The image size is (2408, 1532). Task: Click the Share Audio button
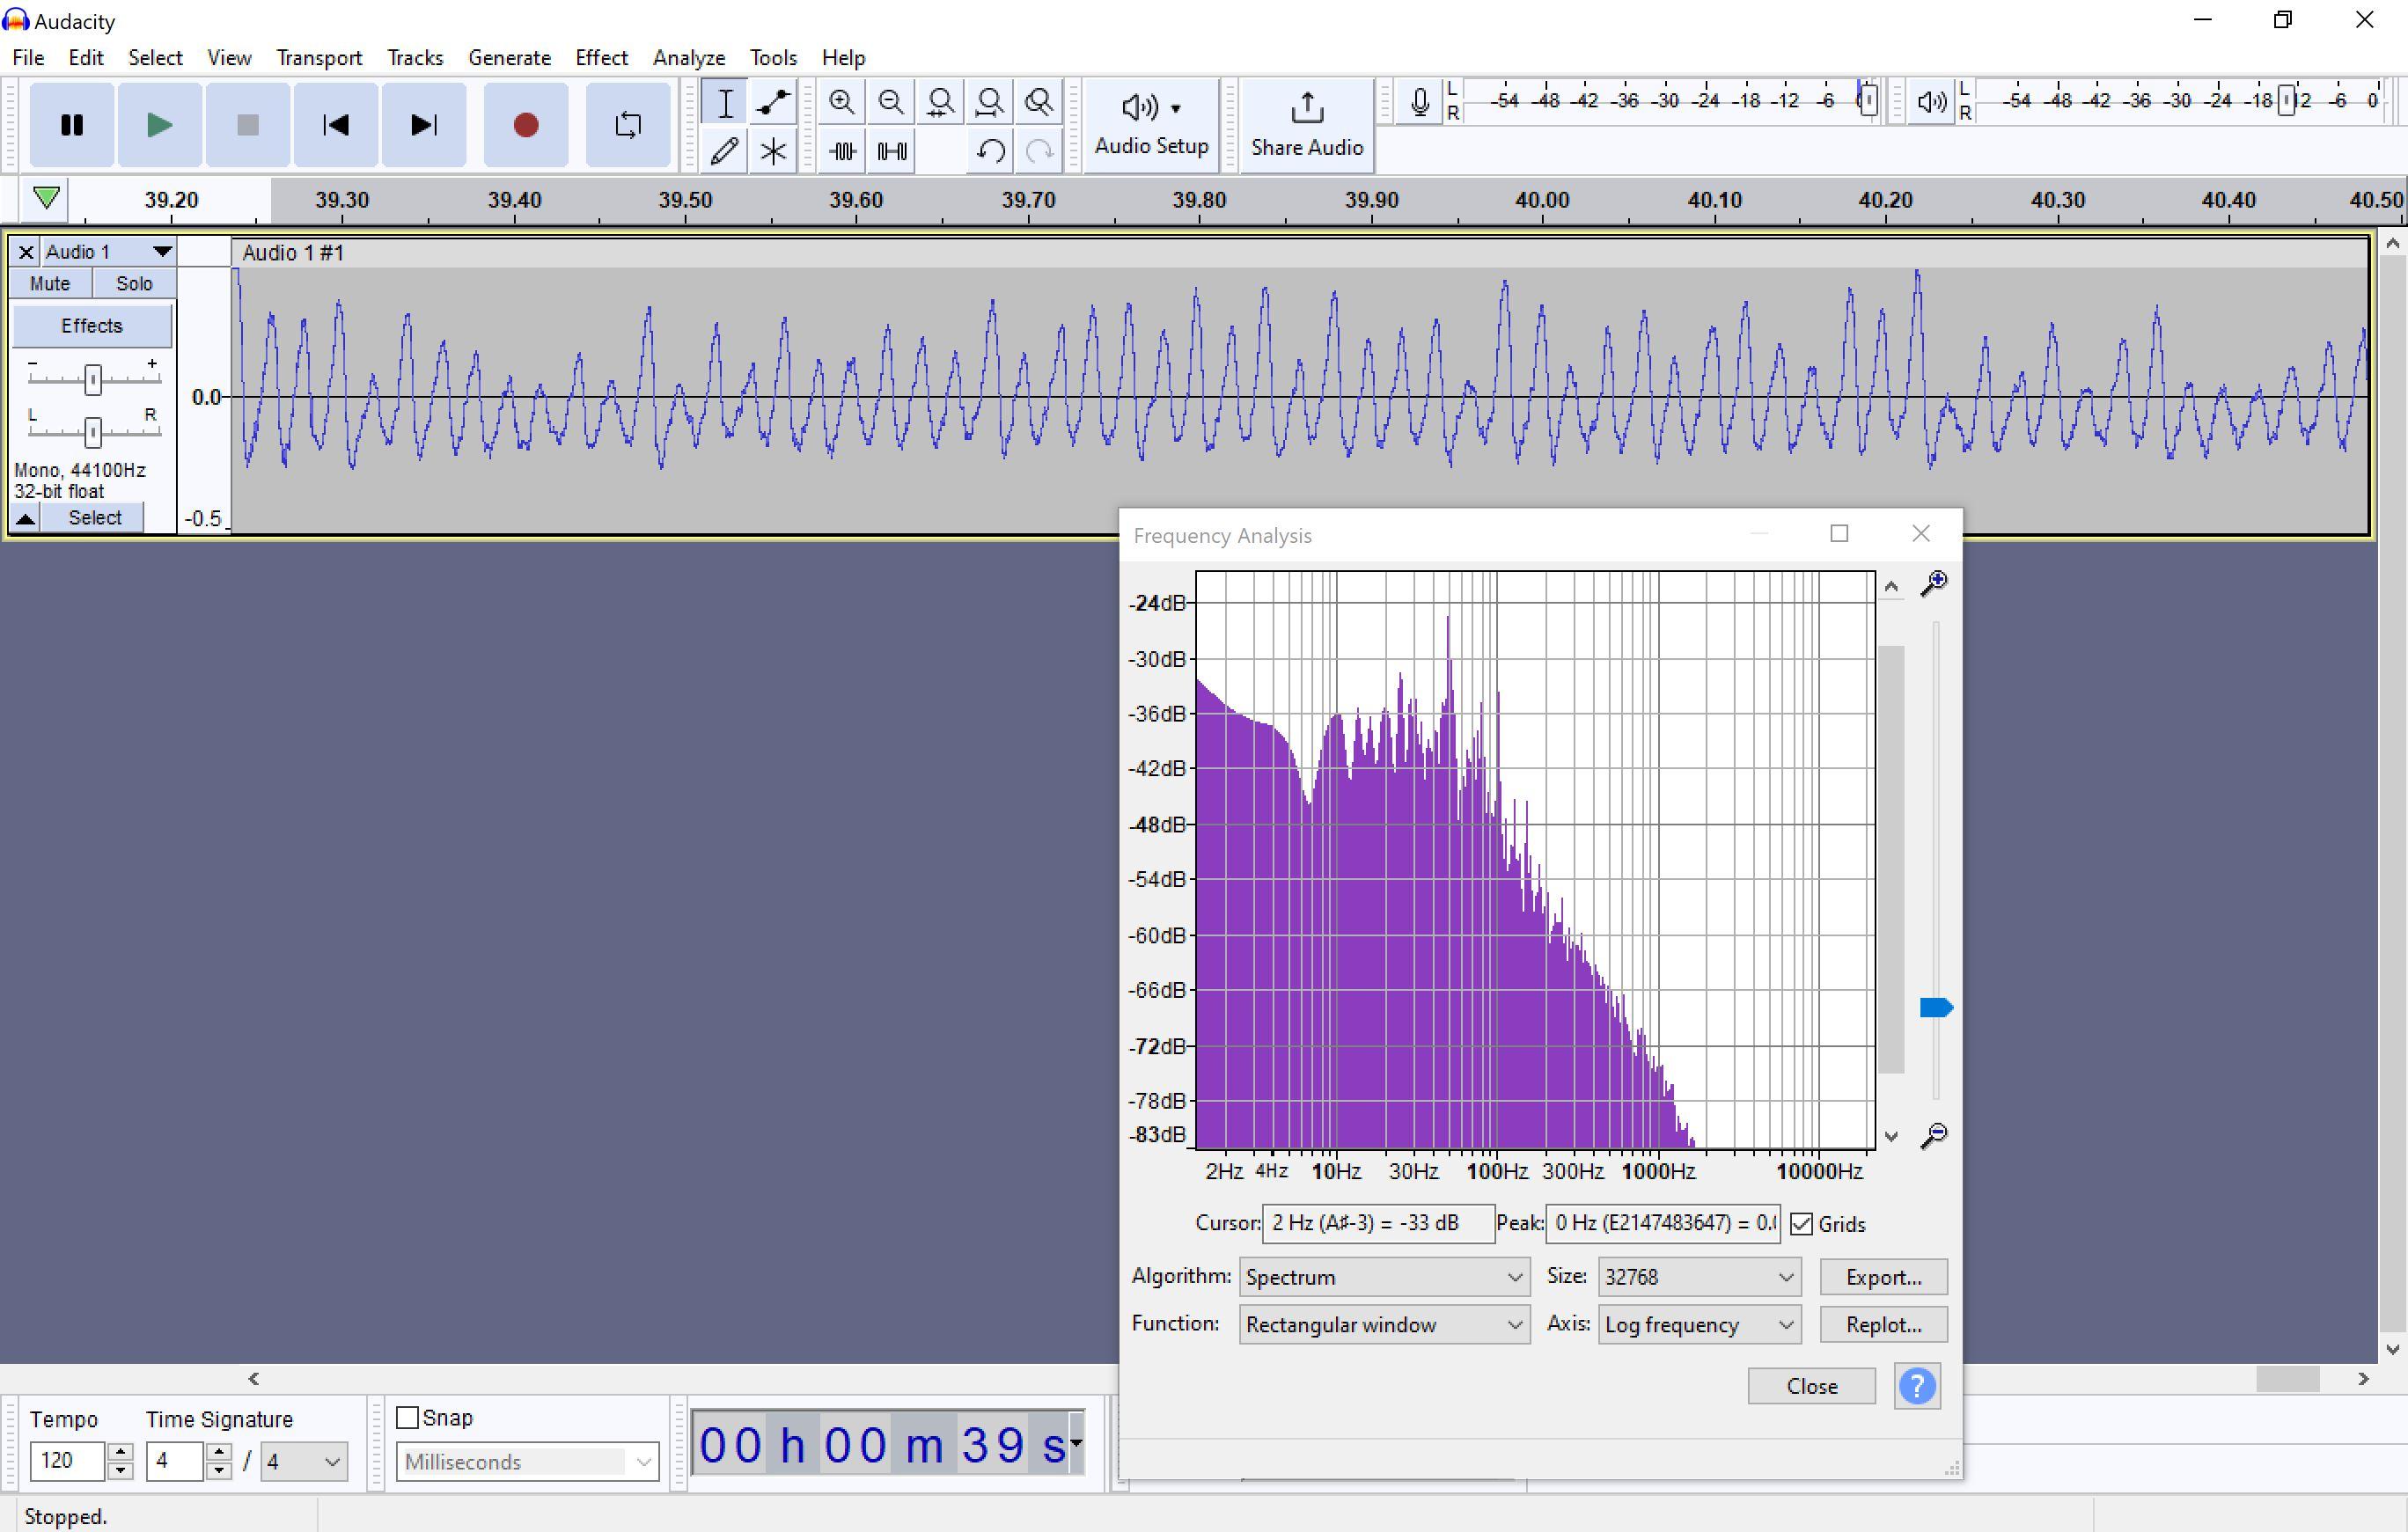click(x=1307, y=125)
